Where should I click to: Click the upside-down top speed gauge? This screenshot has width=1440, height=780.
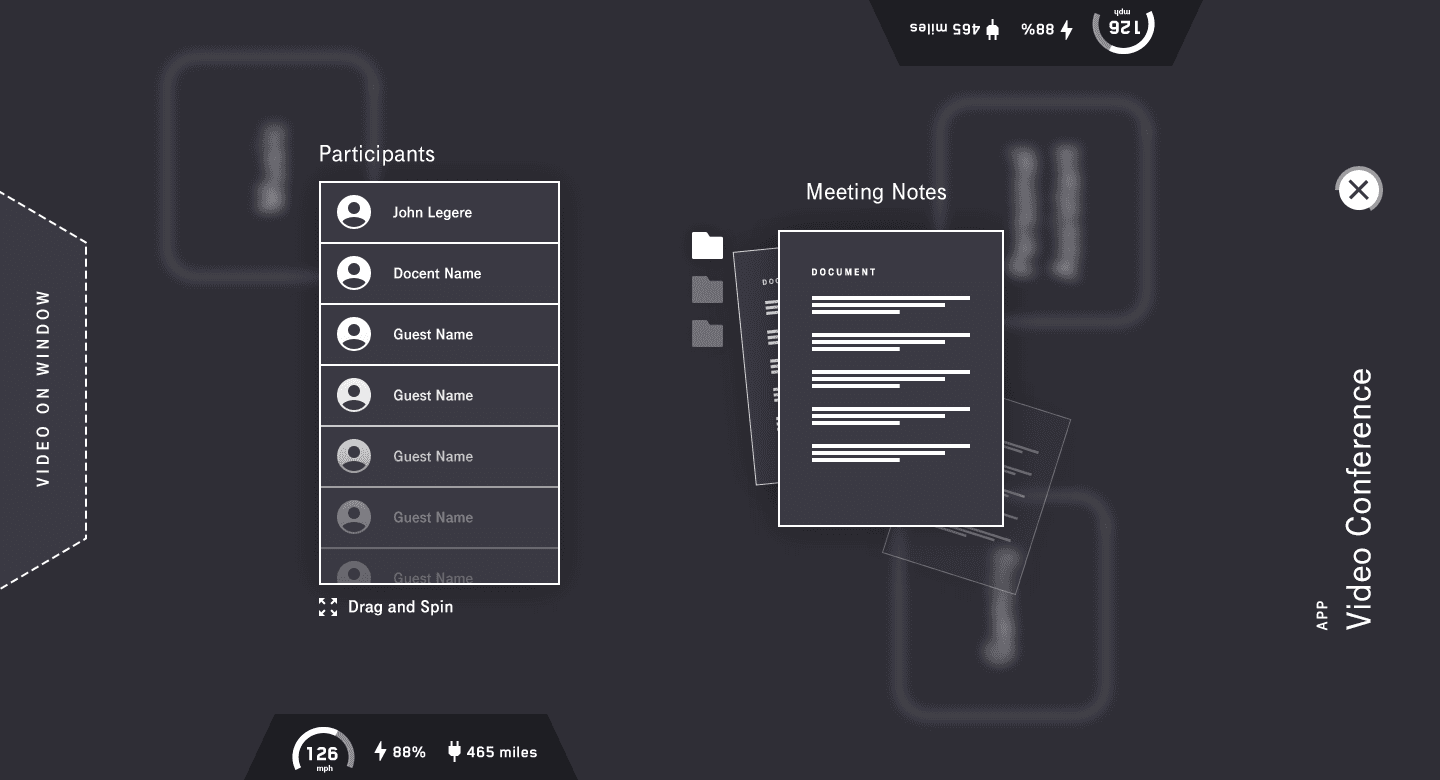tap(1124, 28)
